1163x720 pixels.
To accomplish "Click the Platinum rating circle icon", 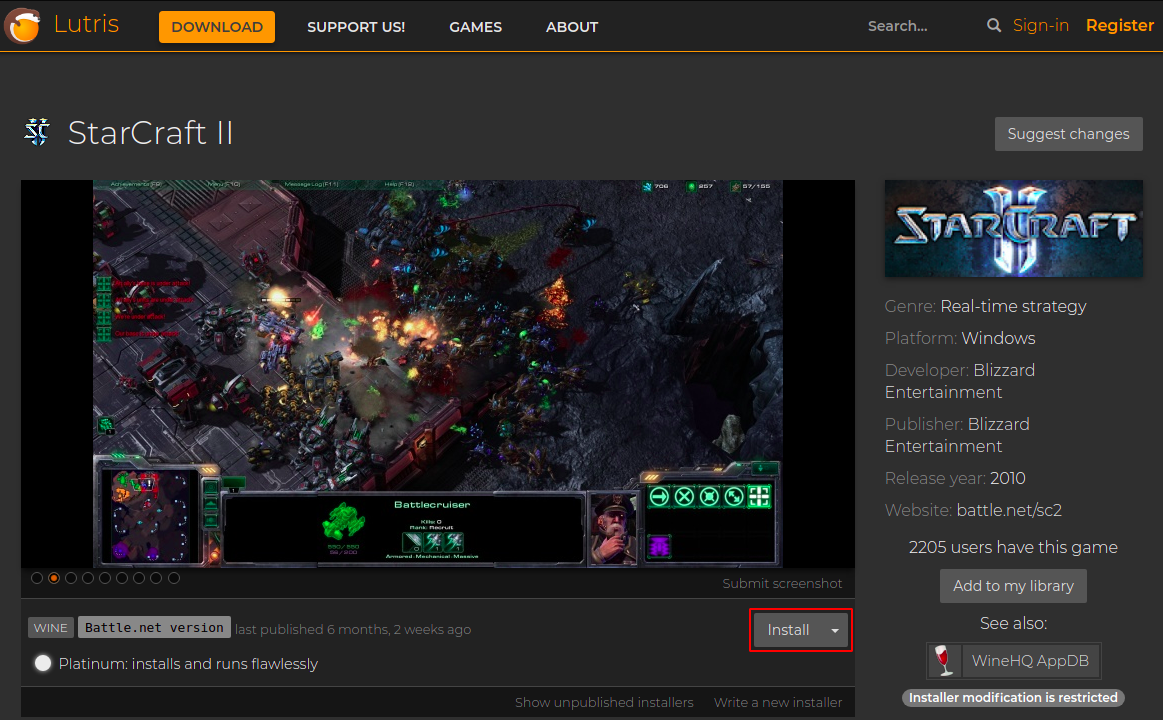I will pyautogui.click(x=43, y=663).
